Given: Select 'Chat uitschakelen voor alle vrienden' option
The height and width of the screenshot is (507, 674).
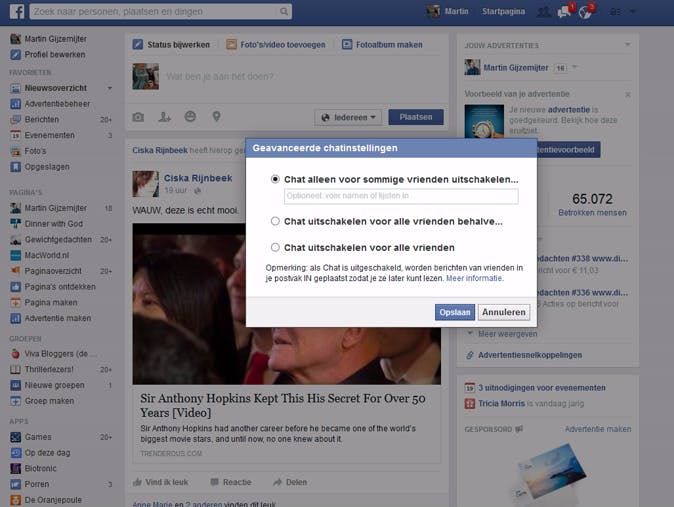Looking at the screenshot, I should pos(276,247).
